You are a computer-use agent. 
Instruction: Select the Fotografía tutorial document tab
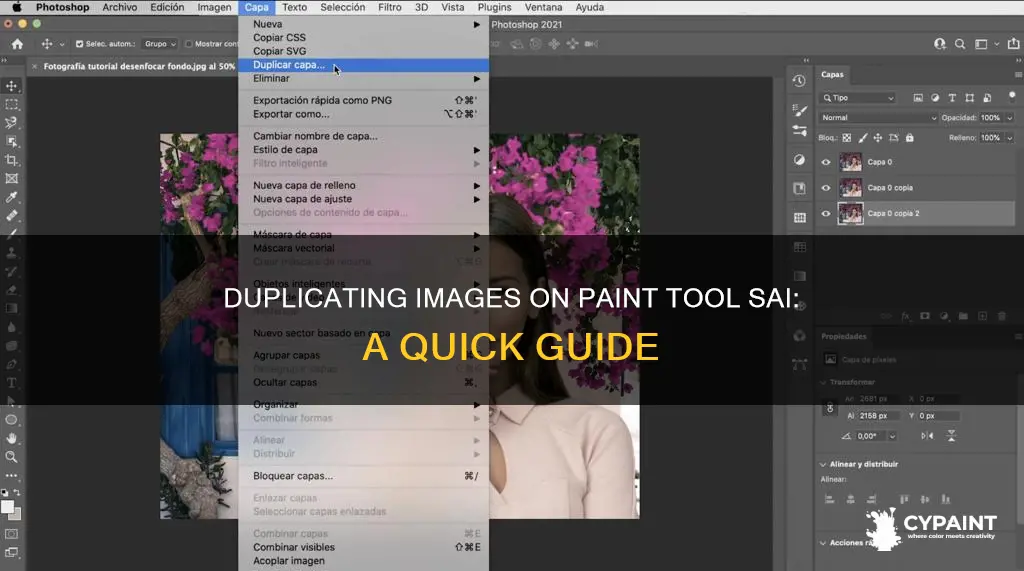coord(139,66)
